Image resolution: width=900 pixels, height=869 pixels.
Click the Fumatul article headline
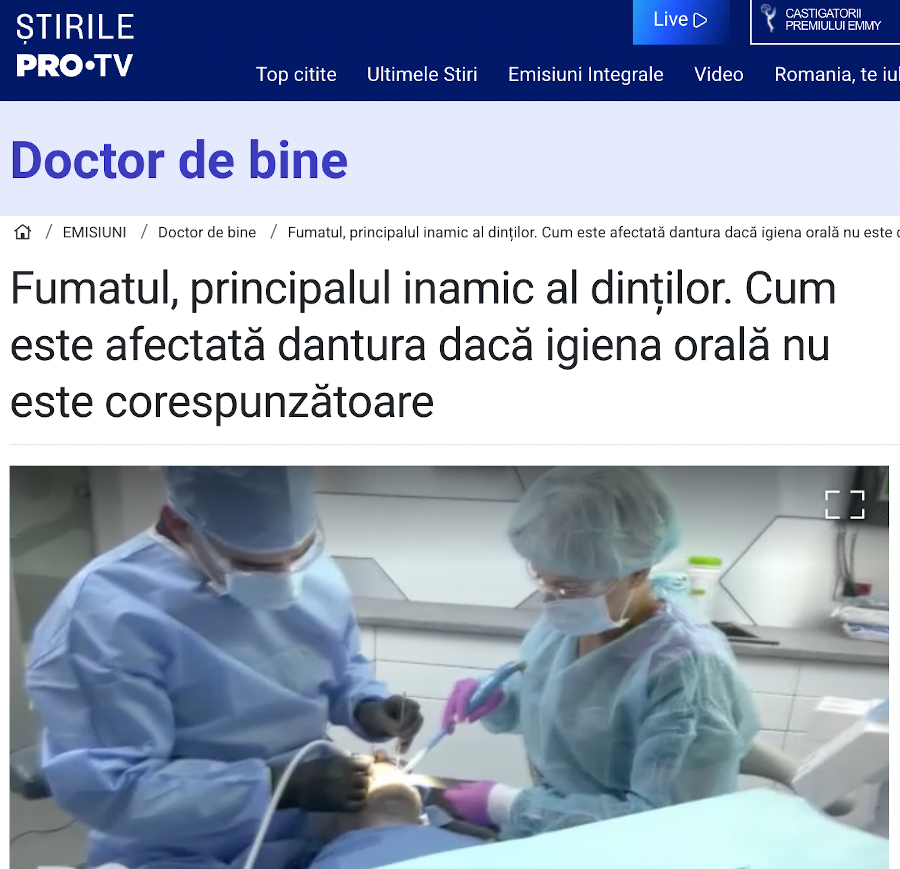coord(423,346)
